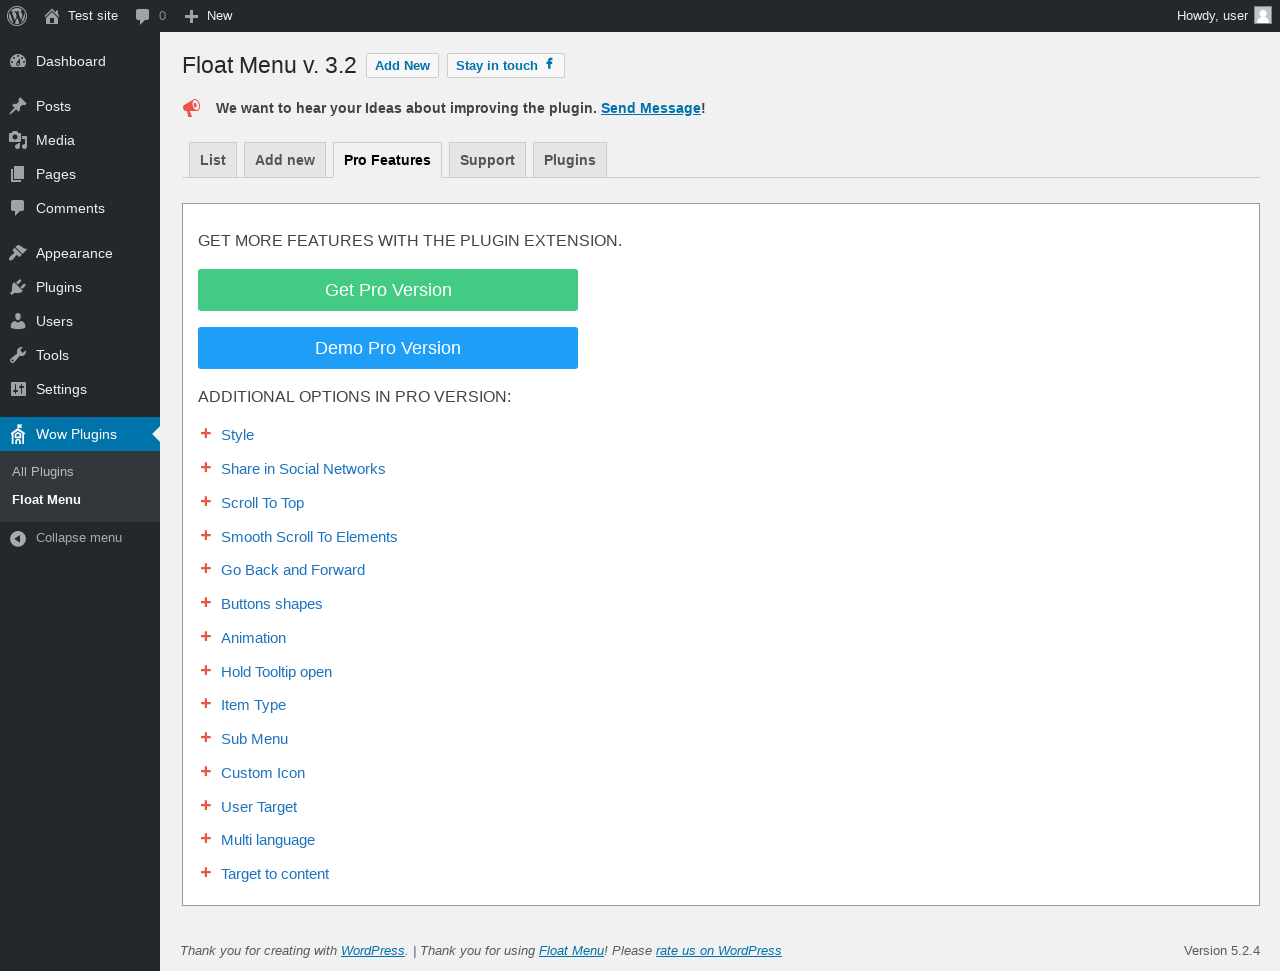Click the Pages icon in sidebar

click(x=18, y=174)
